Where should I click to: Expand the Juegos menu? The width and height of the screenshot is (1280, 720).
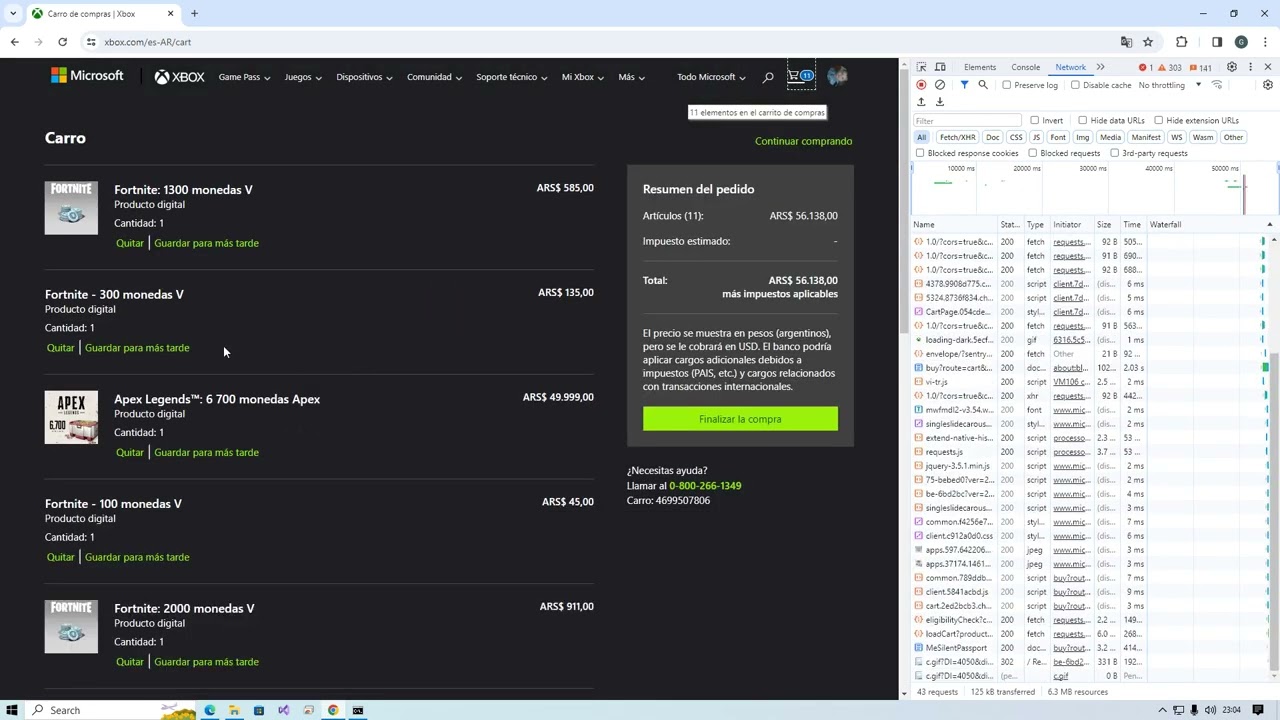303,77
